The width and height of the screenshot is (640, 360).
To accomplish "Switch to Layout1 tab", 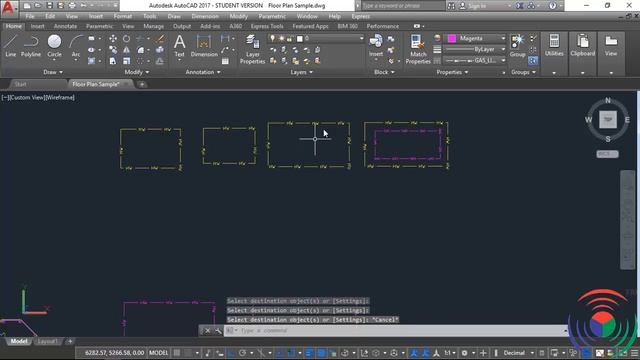I will (x=47, y=341).
